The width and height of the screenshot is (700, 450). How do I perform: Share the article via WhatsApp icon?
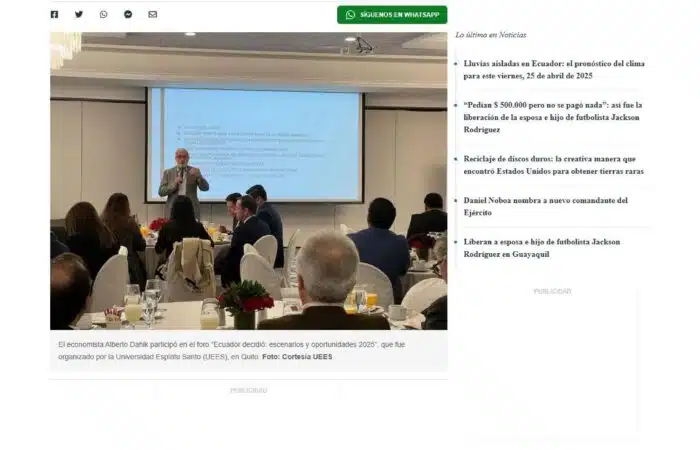pyautogui.click(x=104, y=14)
